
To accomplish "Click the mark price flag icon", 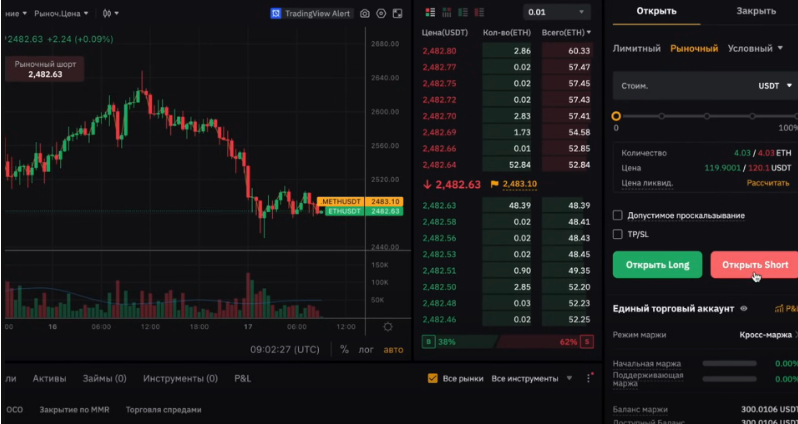I will 494,184.
